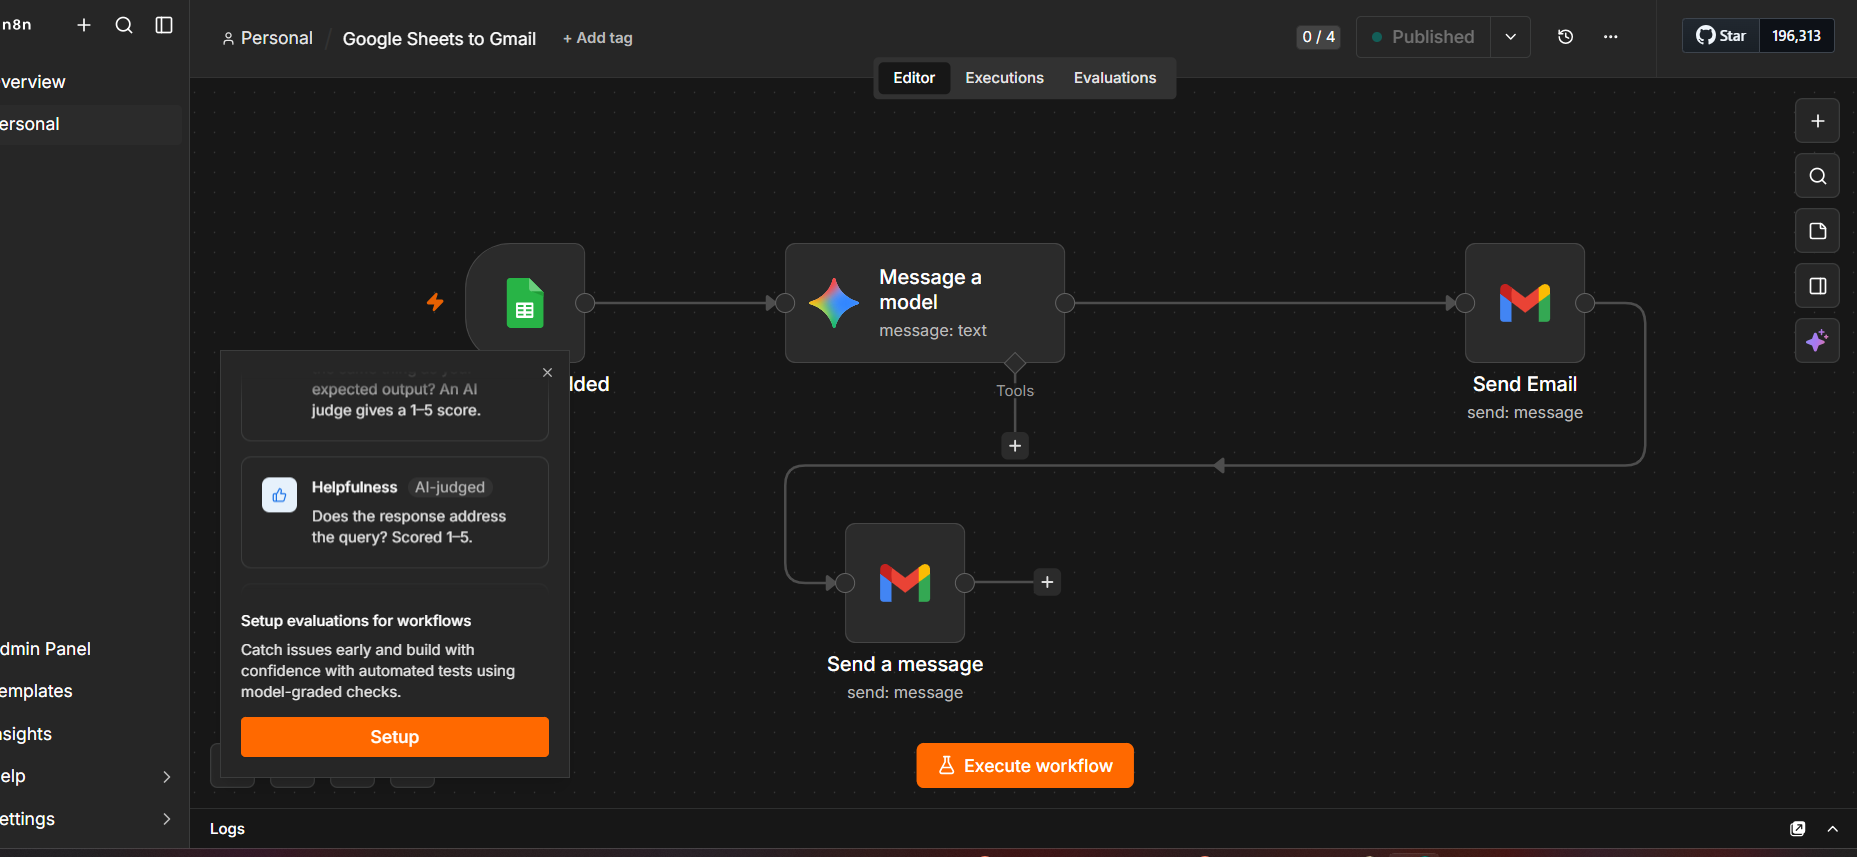Open the Admin Panel sidebar item
The height and width of the screenshot is (857, 1857).
(x=90, y=649)
